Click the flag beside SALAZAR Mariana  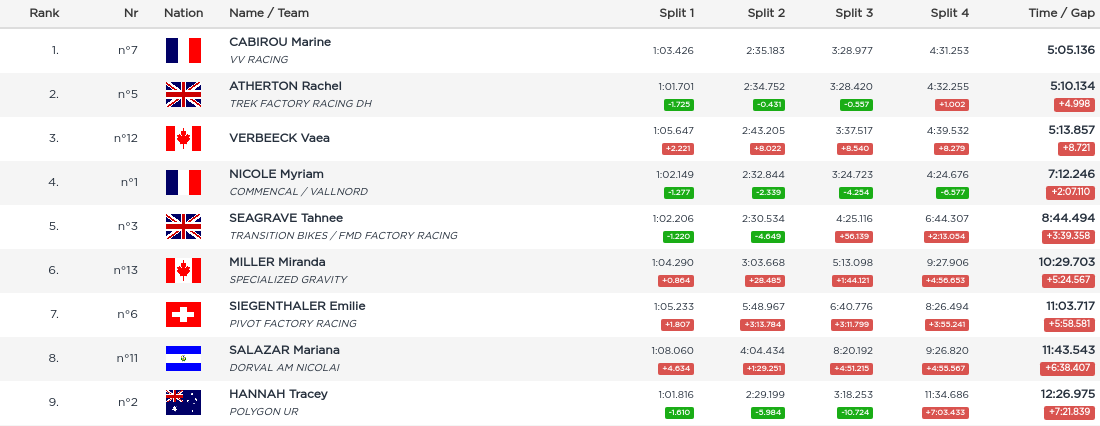click(x=183, y=358)
